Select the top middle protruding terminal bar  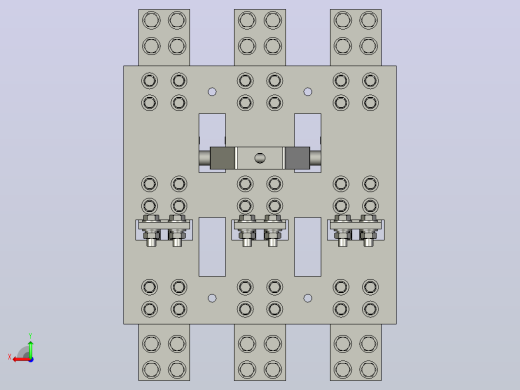[x=260, y=37]
